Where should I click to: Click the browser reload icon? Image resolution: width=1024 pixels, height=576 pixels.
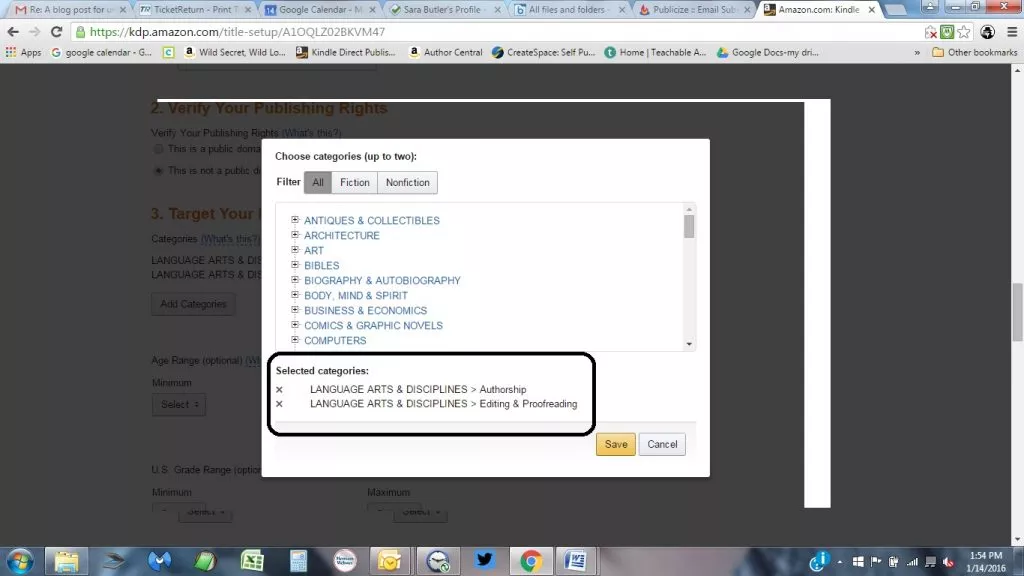[56, 32]
